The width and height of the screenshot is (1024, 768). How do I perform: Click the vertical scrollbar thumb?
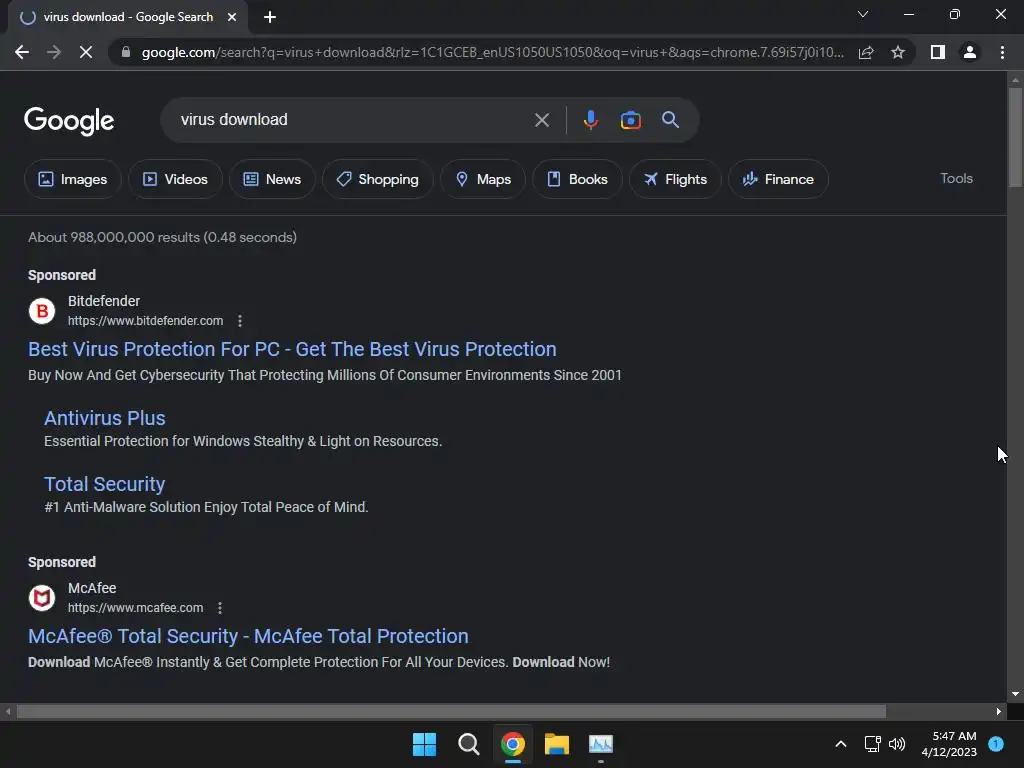1015,137
